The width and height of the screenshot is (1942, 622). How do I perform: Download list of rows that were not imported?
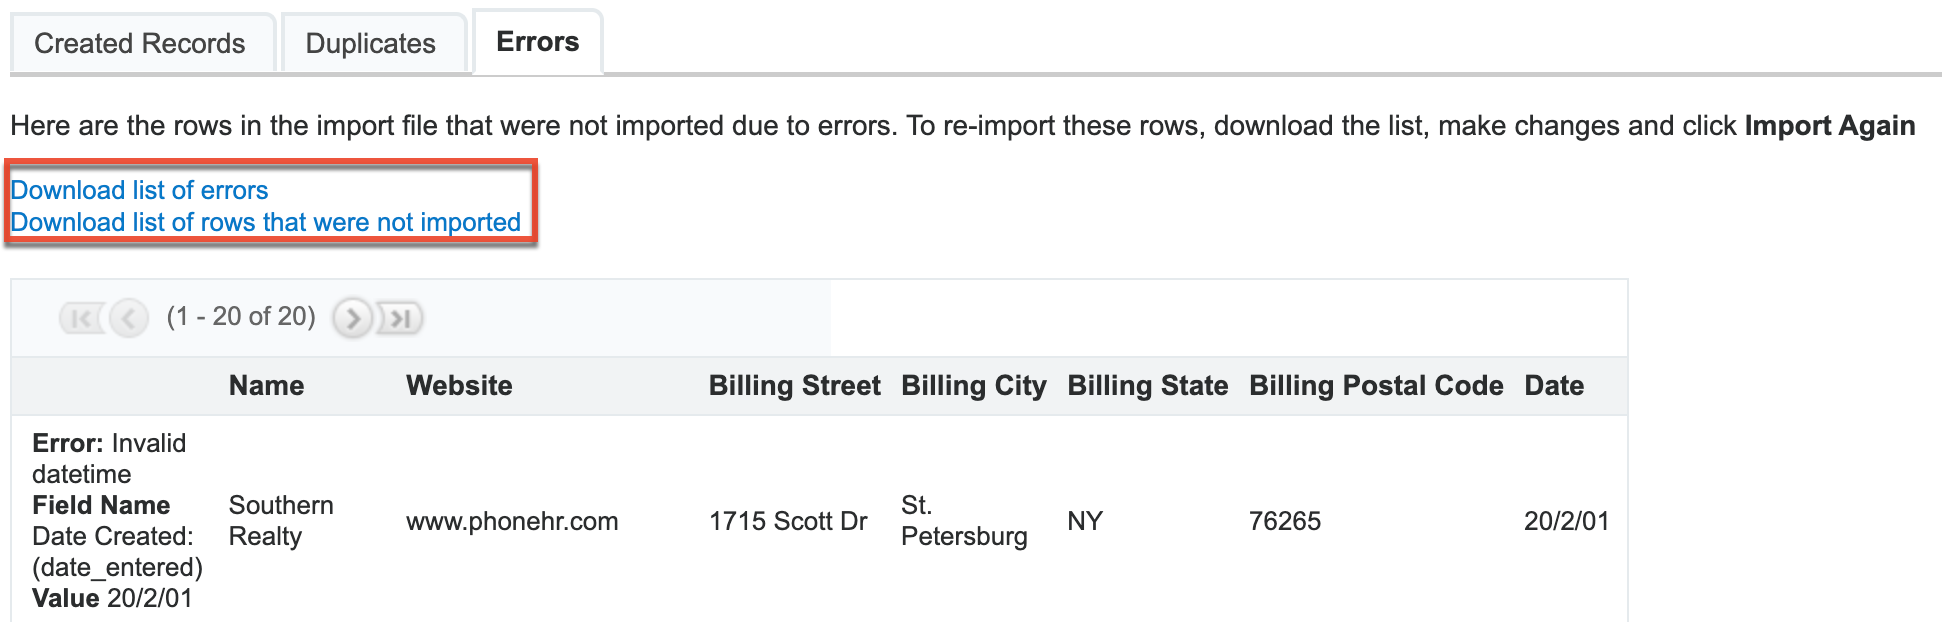(264, 222)
